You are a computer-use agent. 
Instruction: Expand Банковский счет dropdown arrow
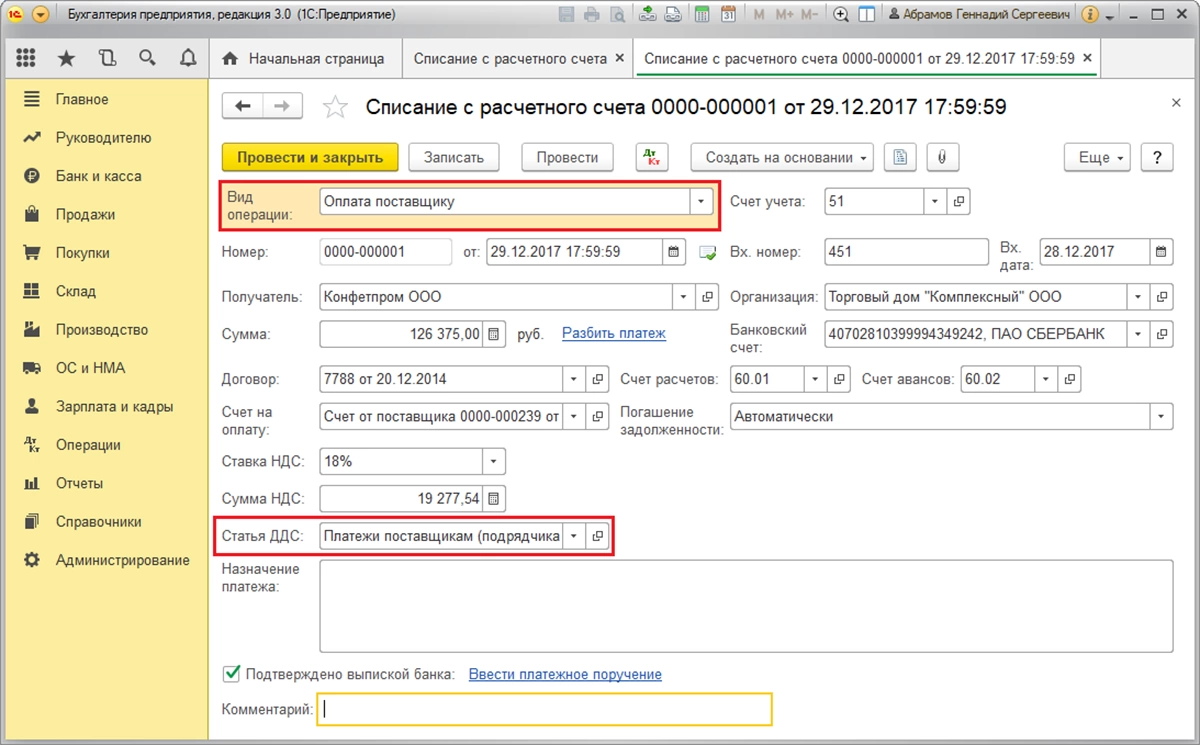tap(1138, 334)
